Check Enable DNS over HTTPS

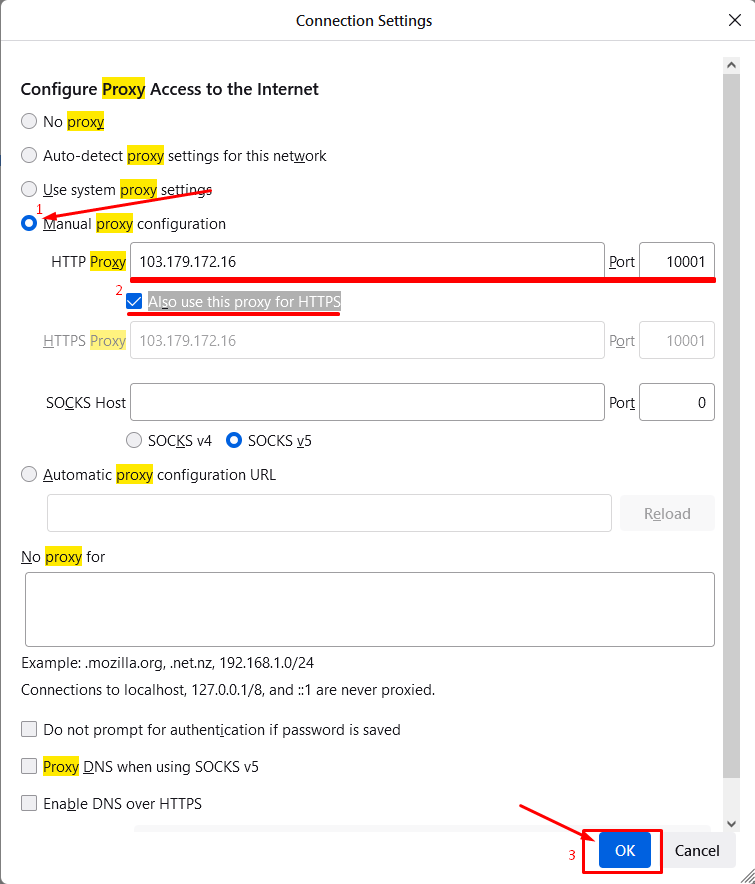29,804
